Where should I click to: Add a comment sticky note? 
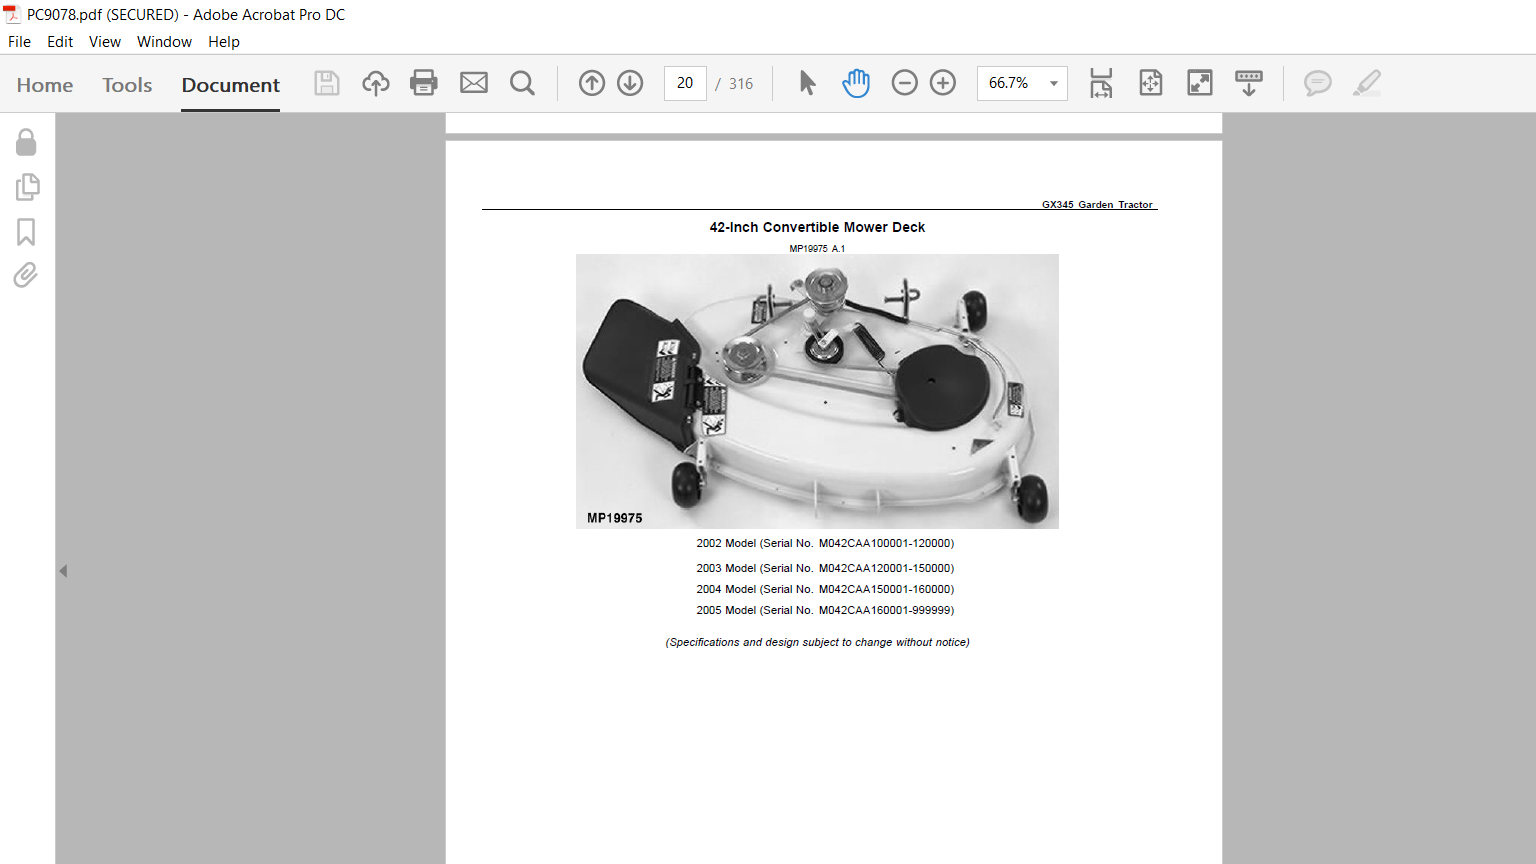click(1318, 83)
